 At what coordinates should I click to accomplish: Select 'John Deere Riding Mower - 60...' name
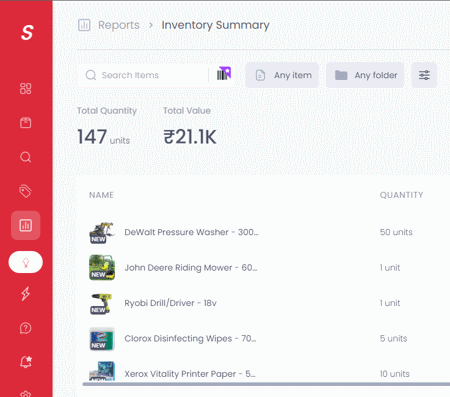pyautogui.click(x=191, y=268)
